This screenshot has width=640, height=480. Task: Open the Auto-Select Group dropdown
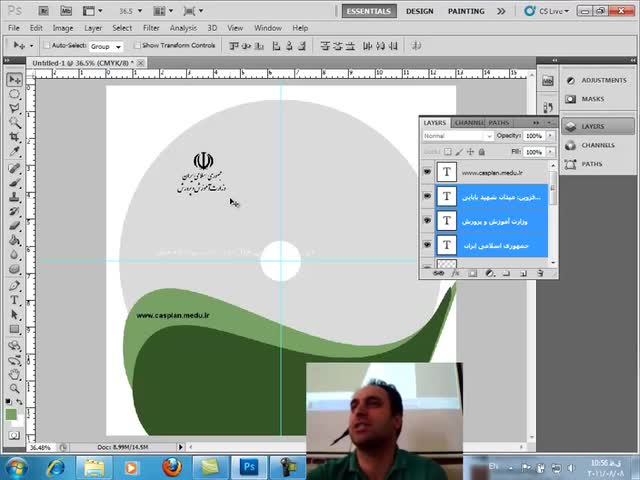[x=106, y=47]
